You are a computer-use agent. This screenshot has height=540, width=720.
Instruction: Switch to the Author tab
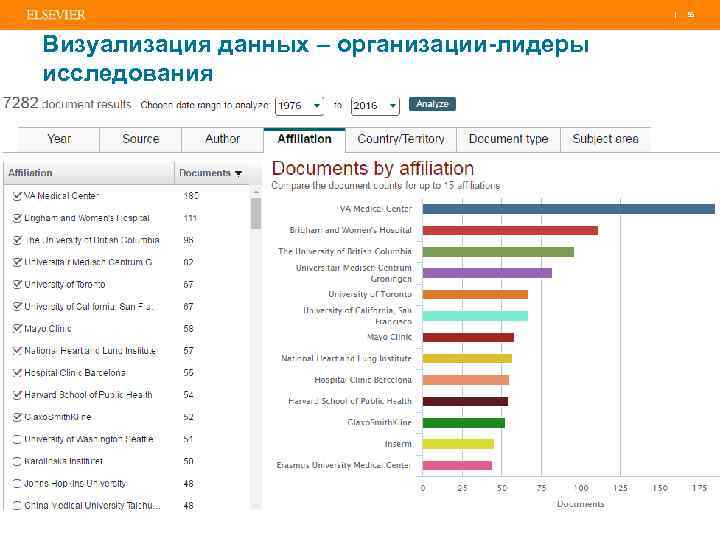(x=222, y=139)
